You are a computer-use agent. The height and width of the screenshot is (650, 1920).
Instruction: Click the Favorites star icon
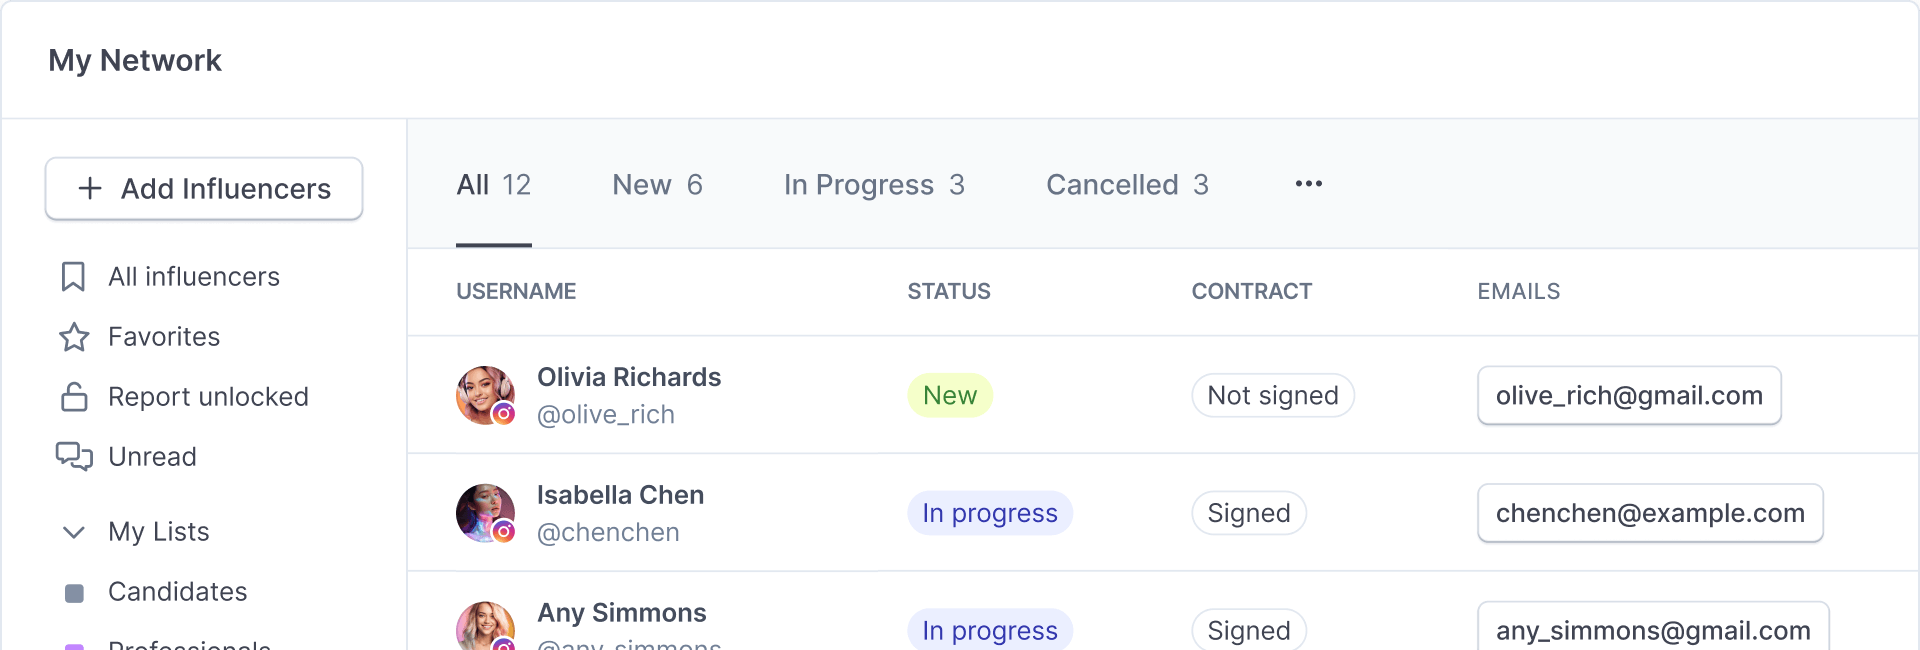tap(74, 337)
